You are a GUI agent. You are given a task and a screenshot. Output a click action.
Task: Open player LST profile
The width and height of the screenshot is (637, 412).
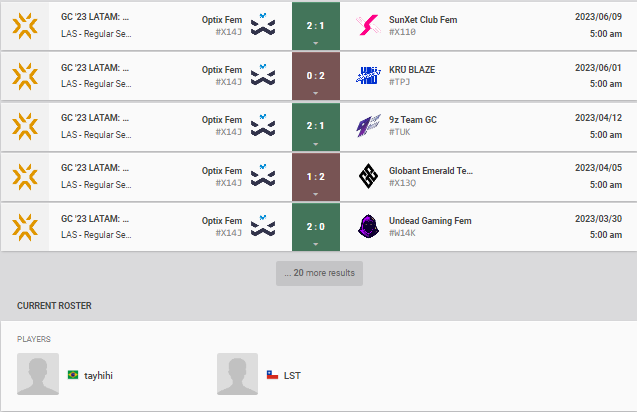tap(292, 375)
